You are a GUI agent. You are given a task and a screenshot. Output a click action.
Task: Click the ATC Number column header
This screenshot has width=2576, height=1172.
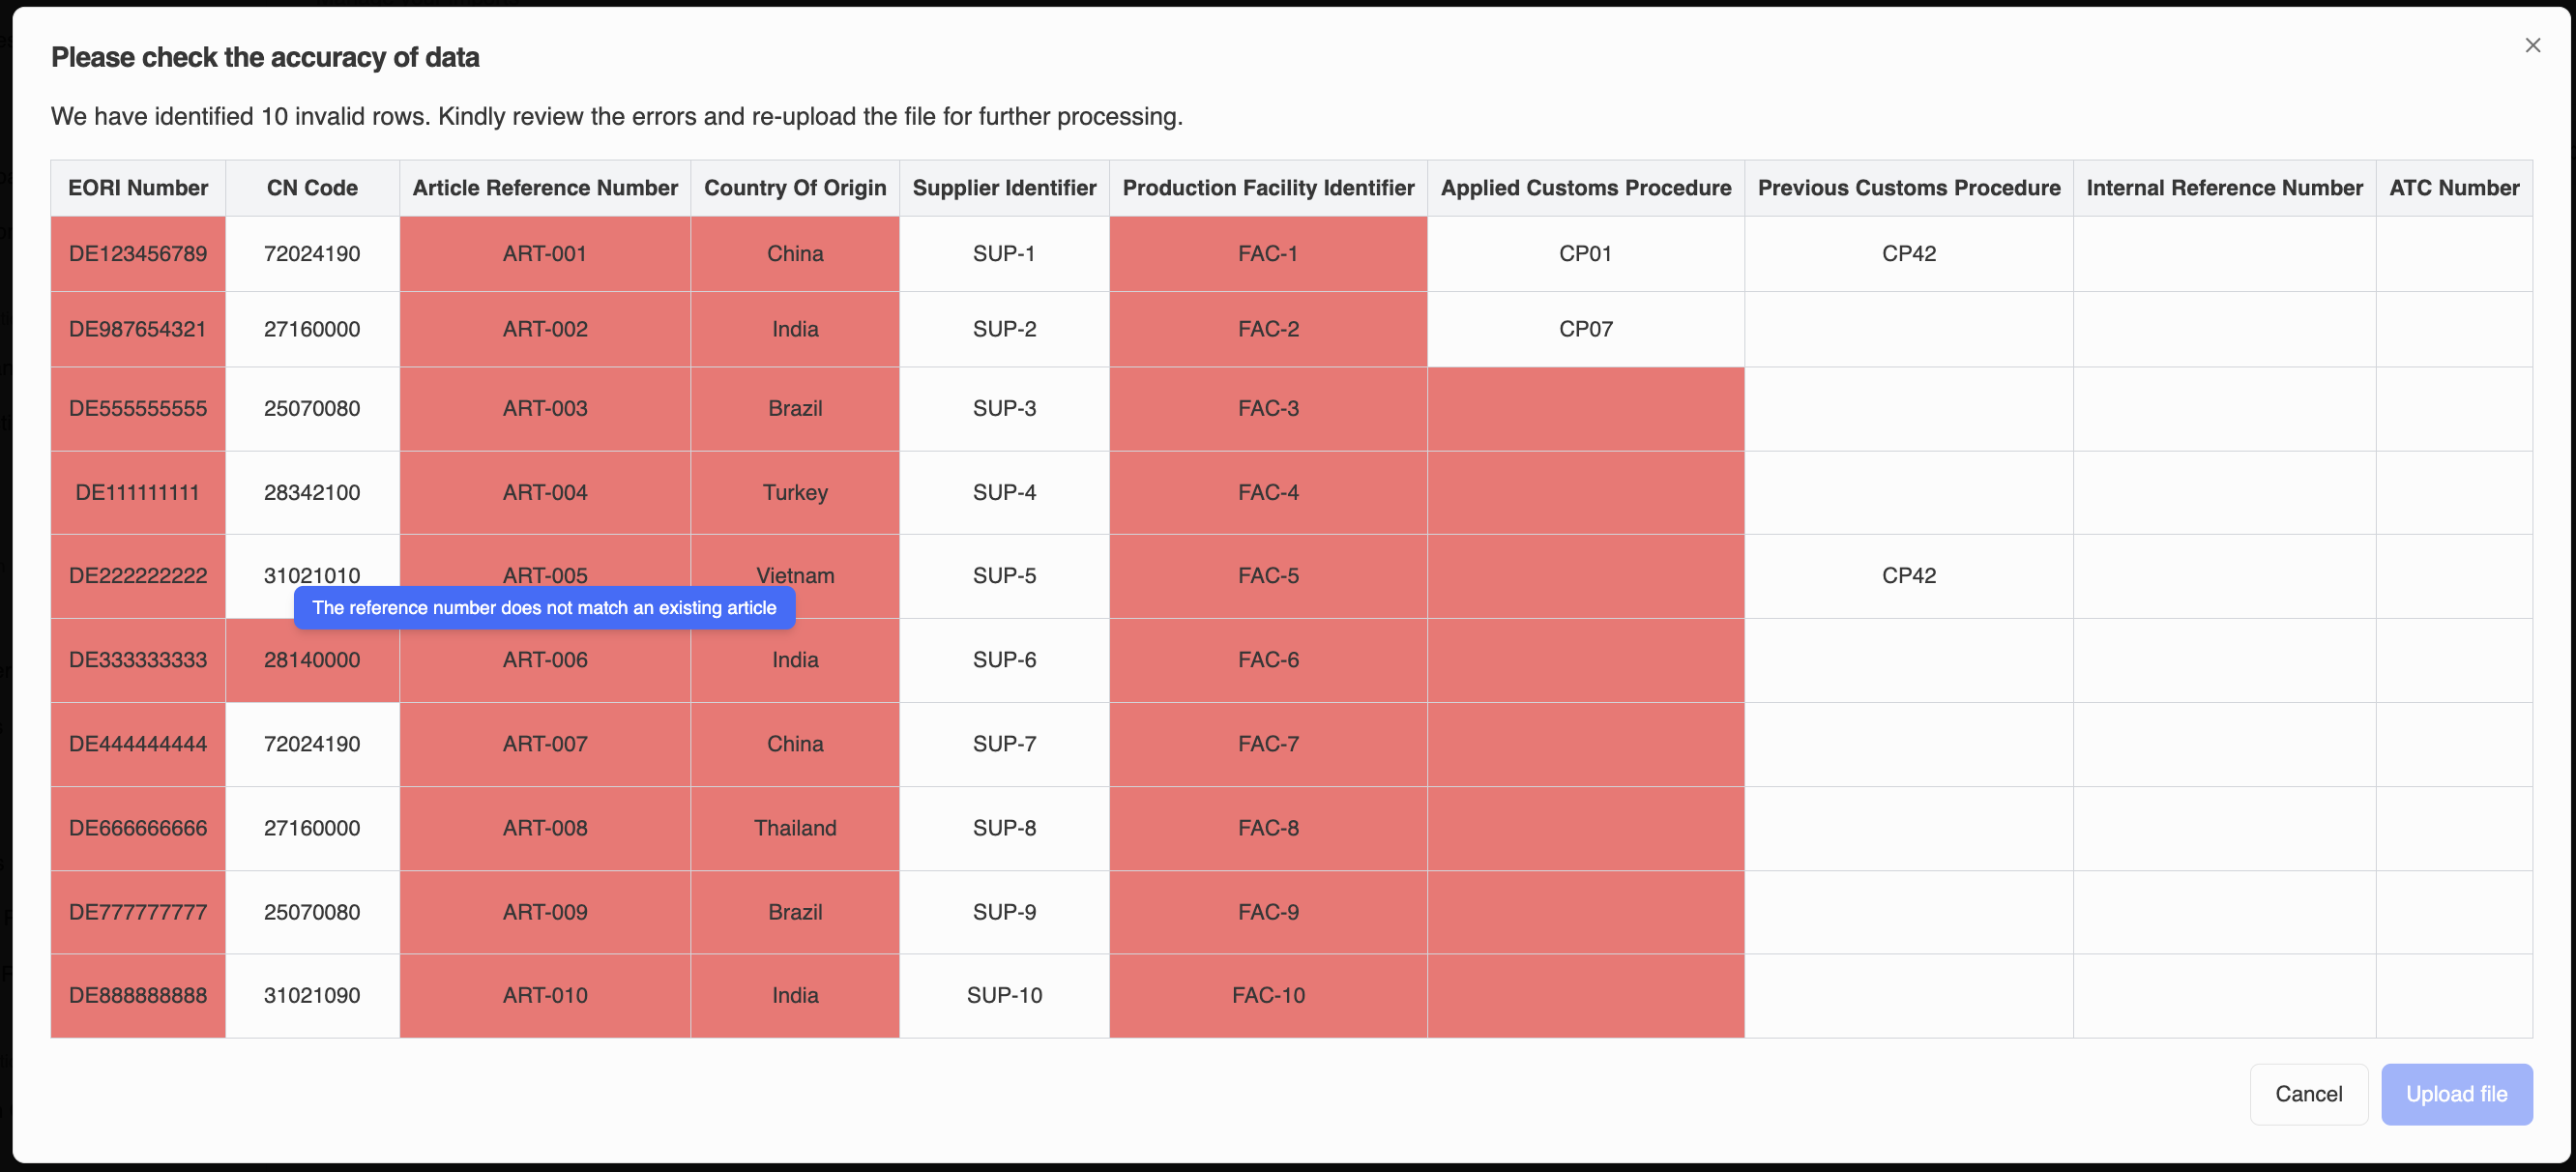2454,188
